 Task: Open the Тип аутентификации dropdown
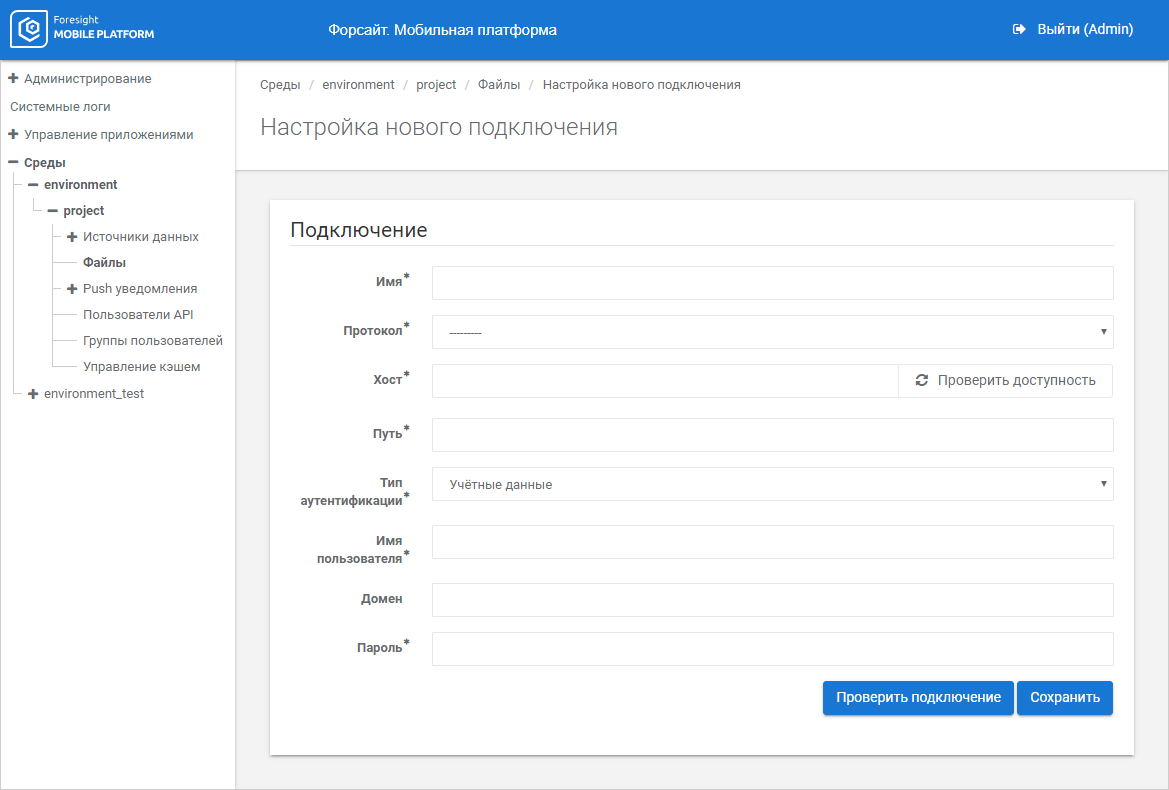pos(772,484)
